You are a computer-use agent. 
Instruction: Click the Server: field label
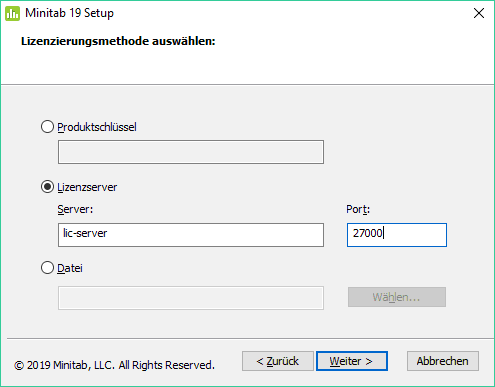pos(75,209)
